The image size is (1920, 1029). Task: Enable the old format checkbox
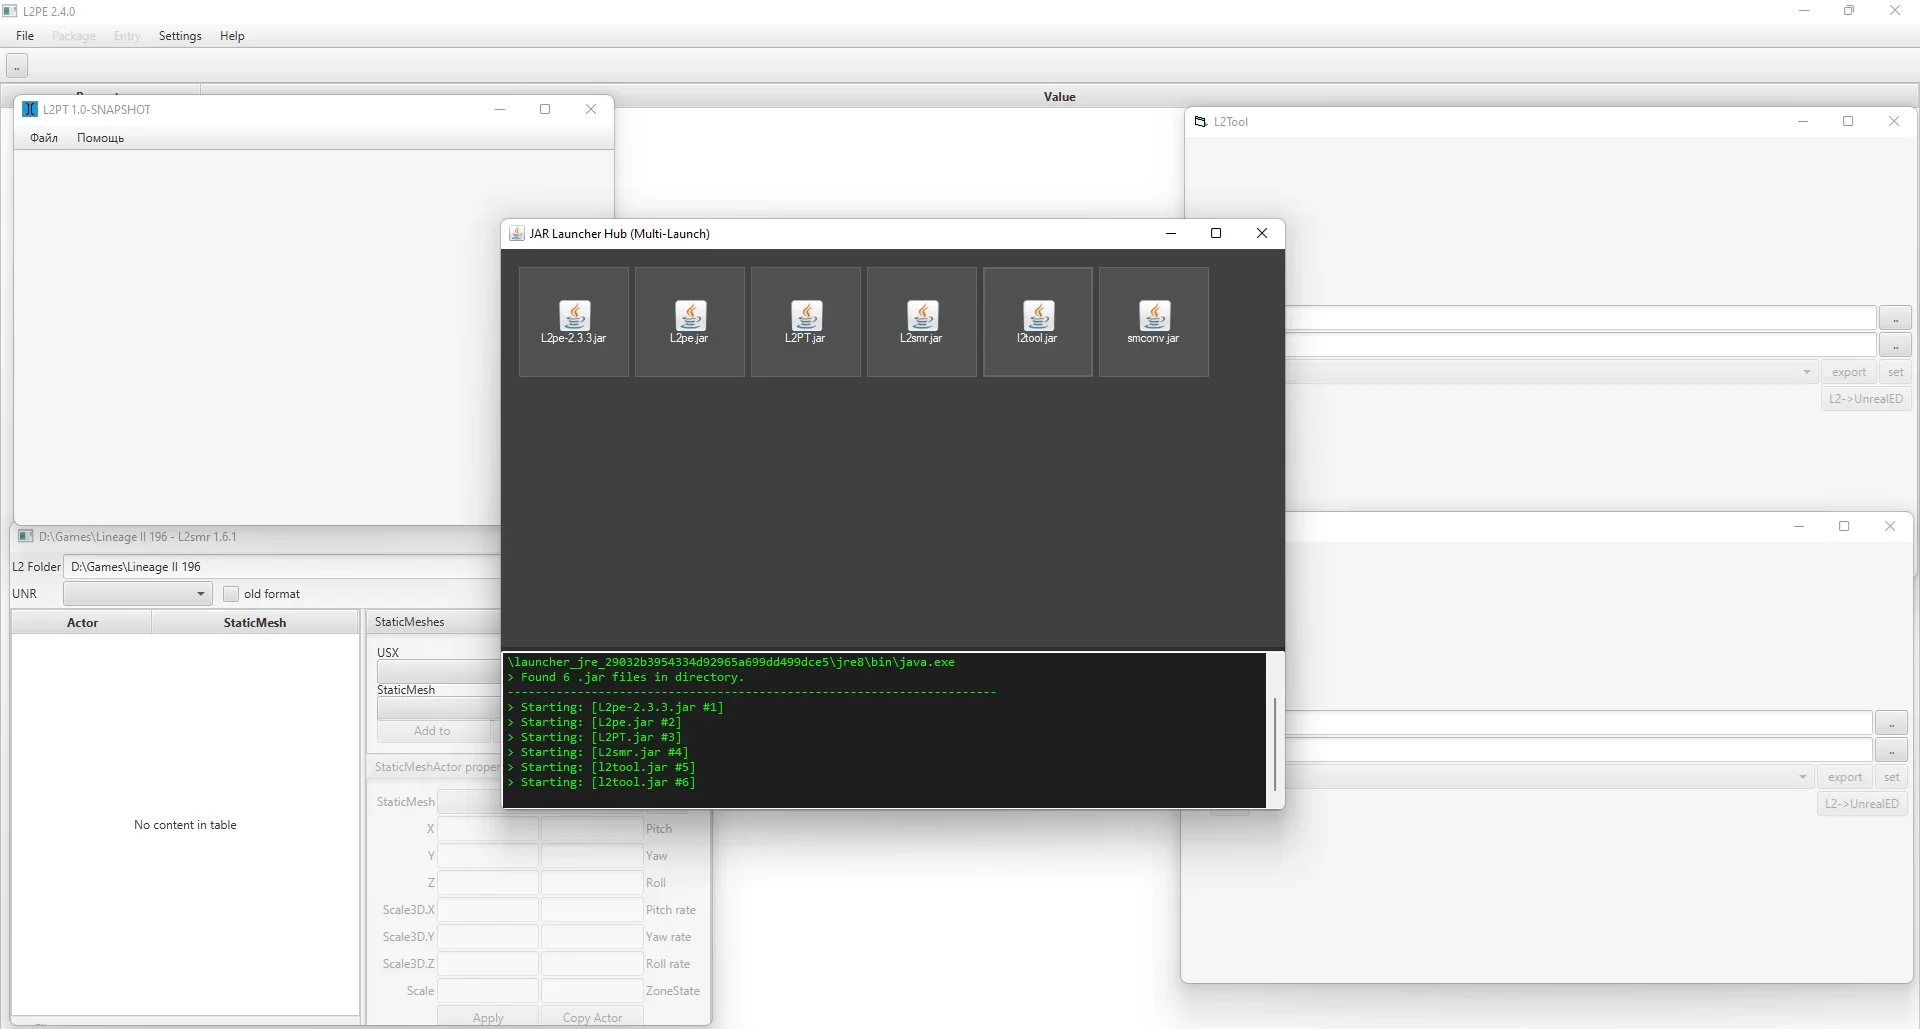pos(231,594)
